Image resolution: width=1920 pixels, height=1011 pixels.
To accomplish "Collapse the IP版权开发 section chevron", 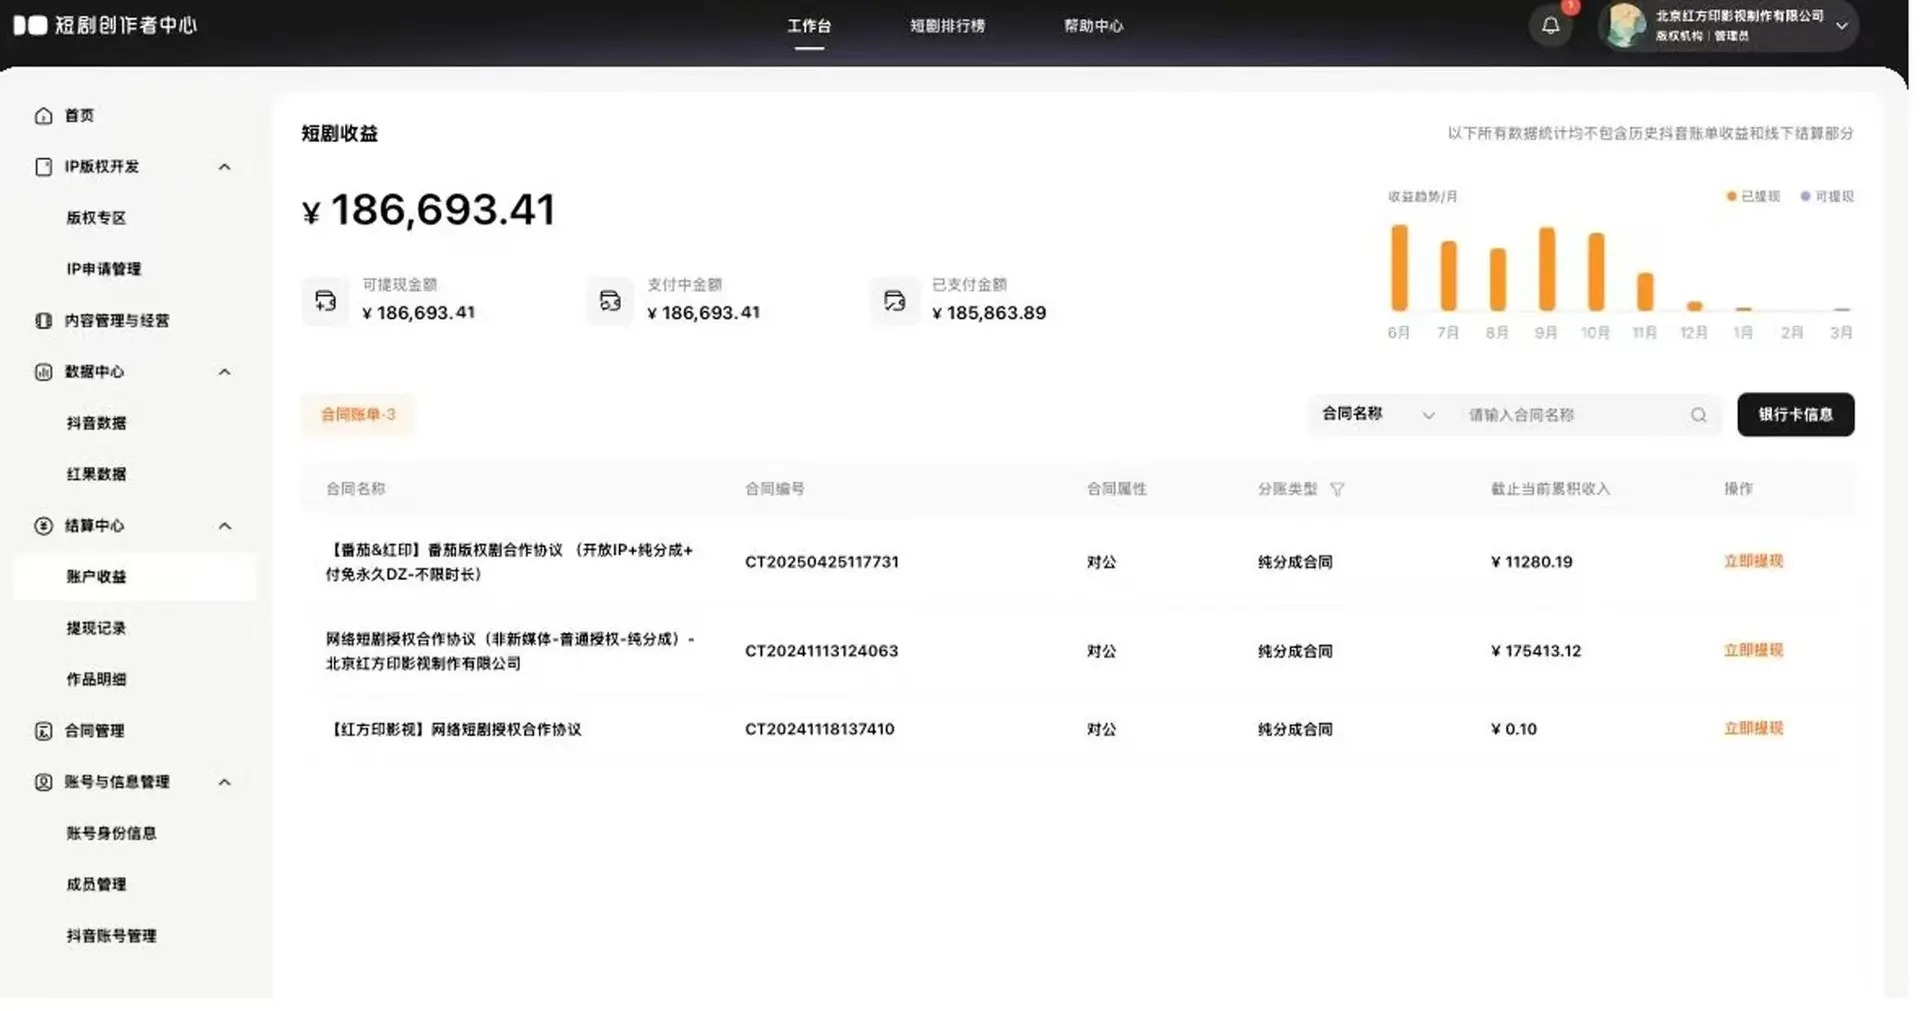I will tap(224, 167).
